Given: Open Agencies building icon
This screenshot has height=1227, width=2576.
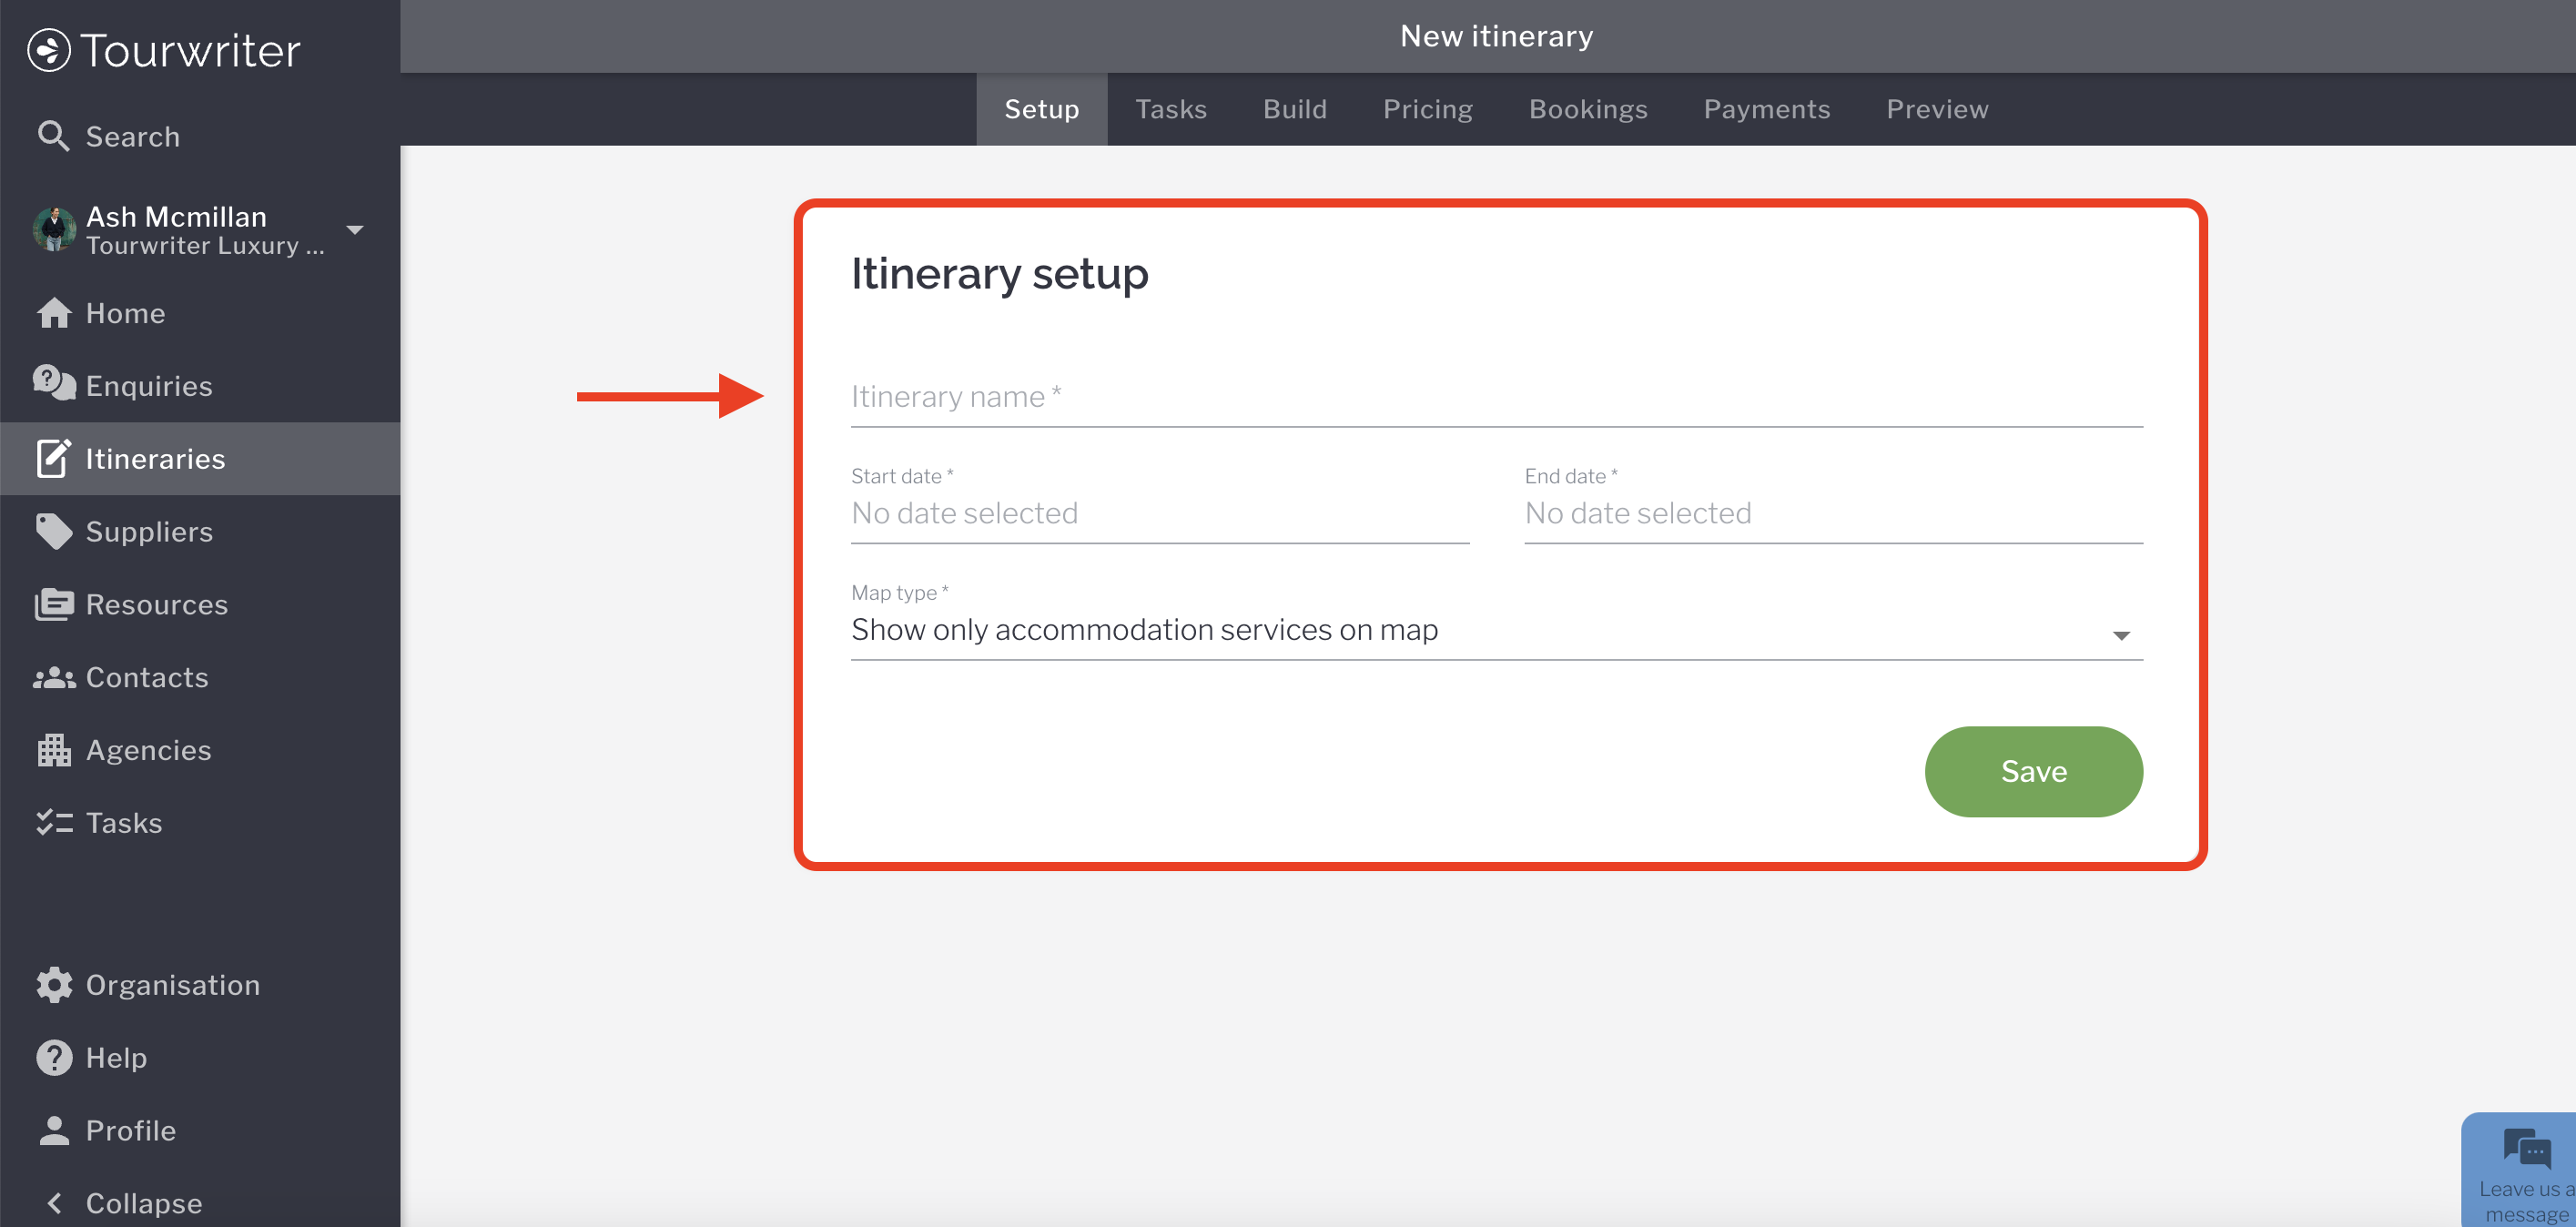Looking at the screenshot, I should click(54, 750).
